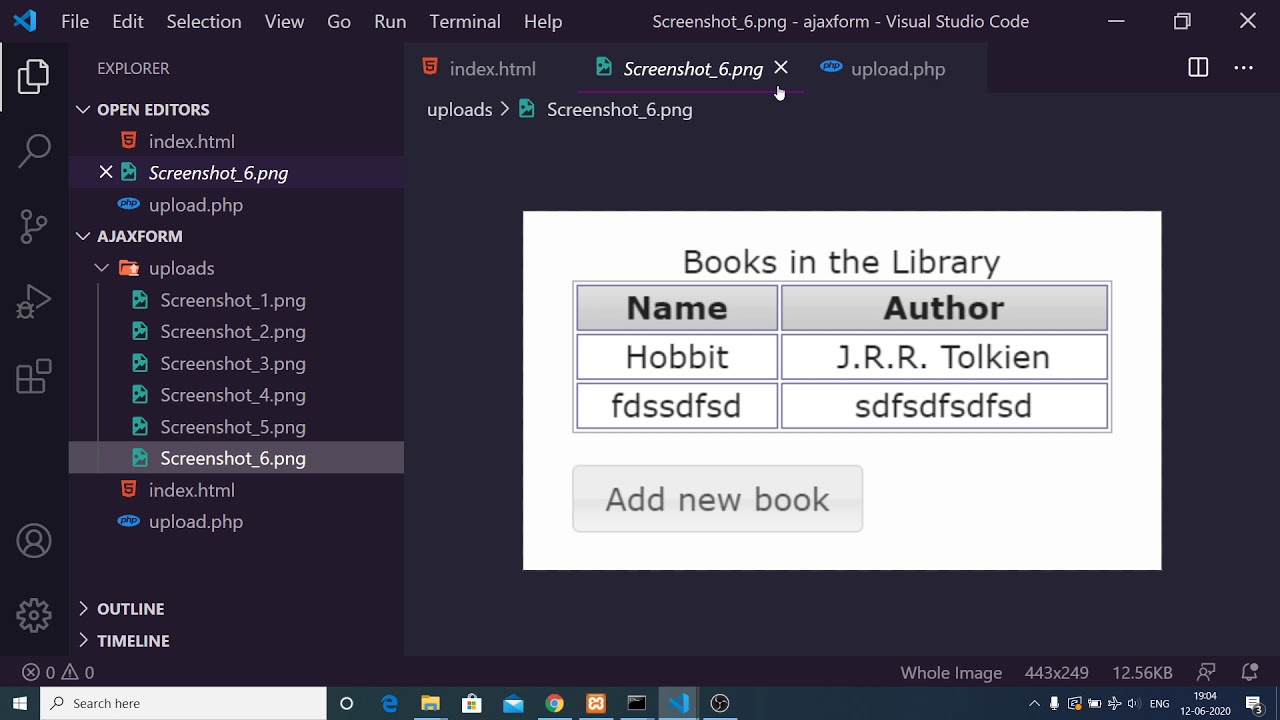1280x720 pixels.
Task: Select Screenshot_3.png in the explorer
Action: coord(232,364)
